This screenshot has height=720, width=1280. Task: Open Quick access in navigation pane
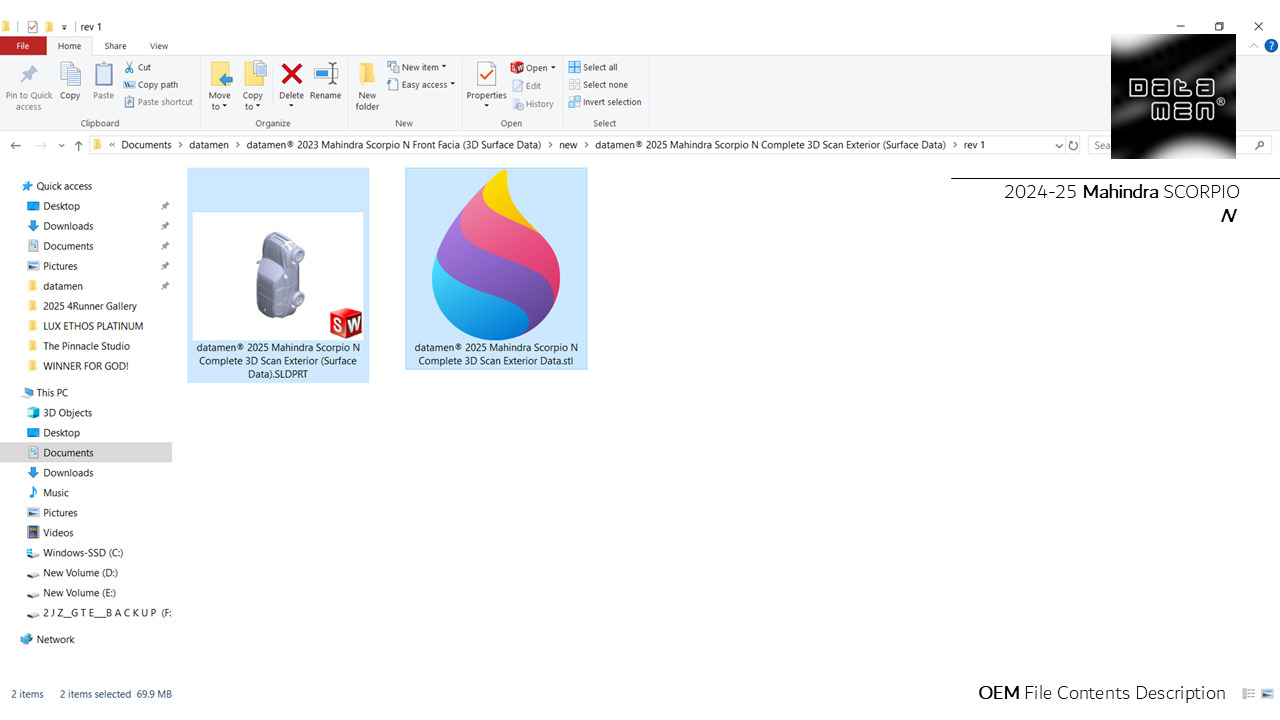point(64,186)
